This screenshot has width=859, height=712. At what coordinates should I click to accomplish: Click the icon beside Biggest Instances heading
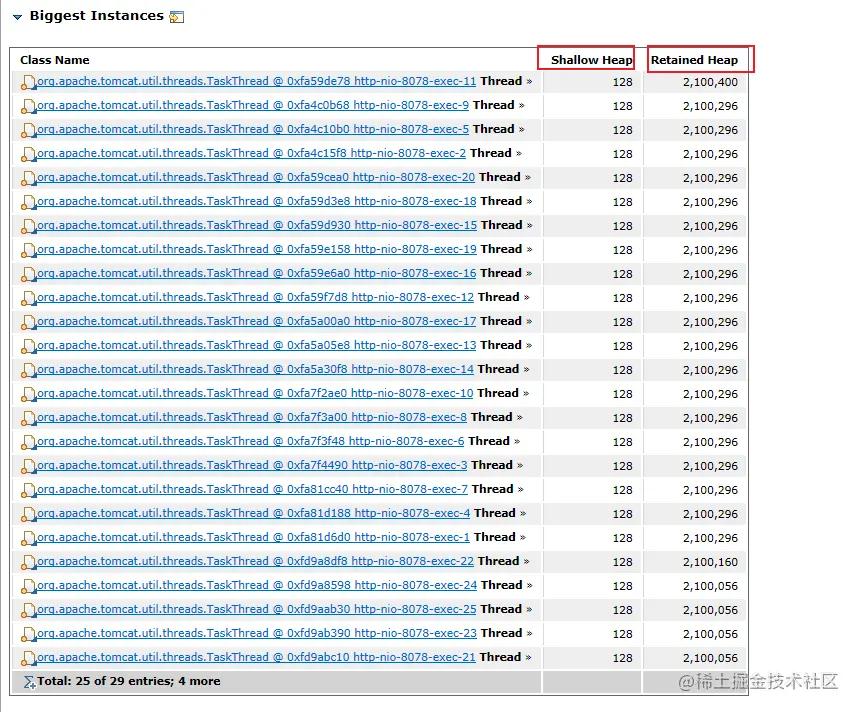[176, 17]
